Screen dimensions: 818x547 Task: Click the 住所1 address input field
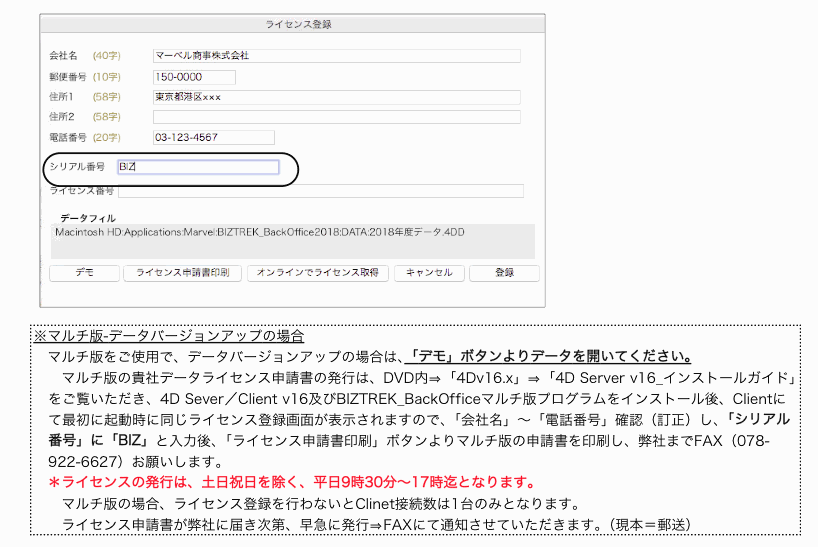336,97
